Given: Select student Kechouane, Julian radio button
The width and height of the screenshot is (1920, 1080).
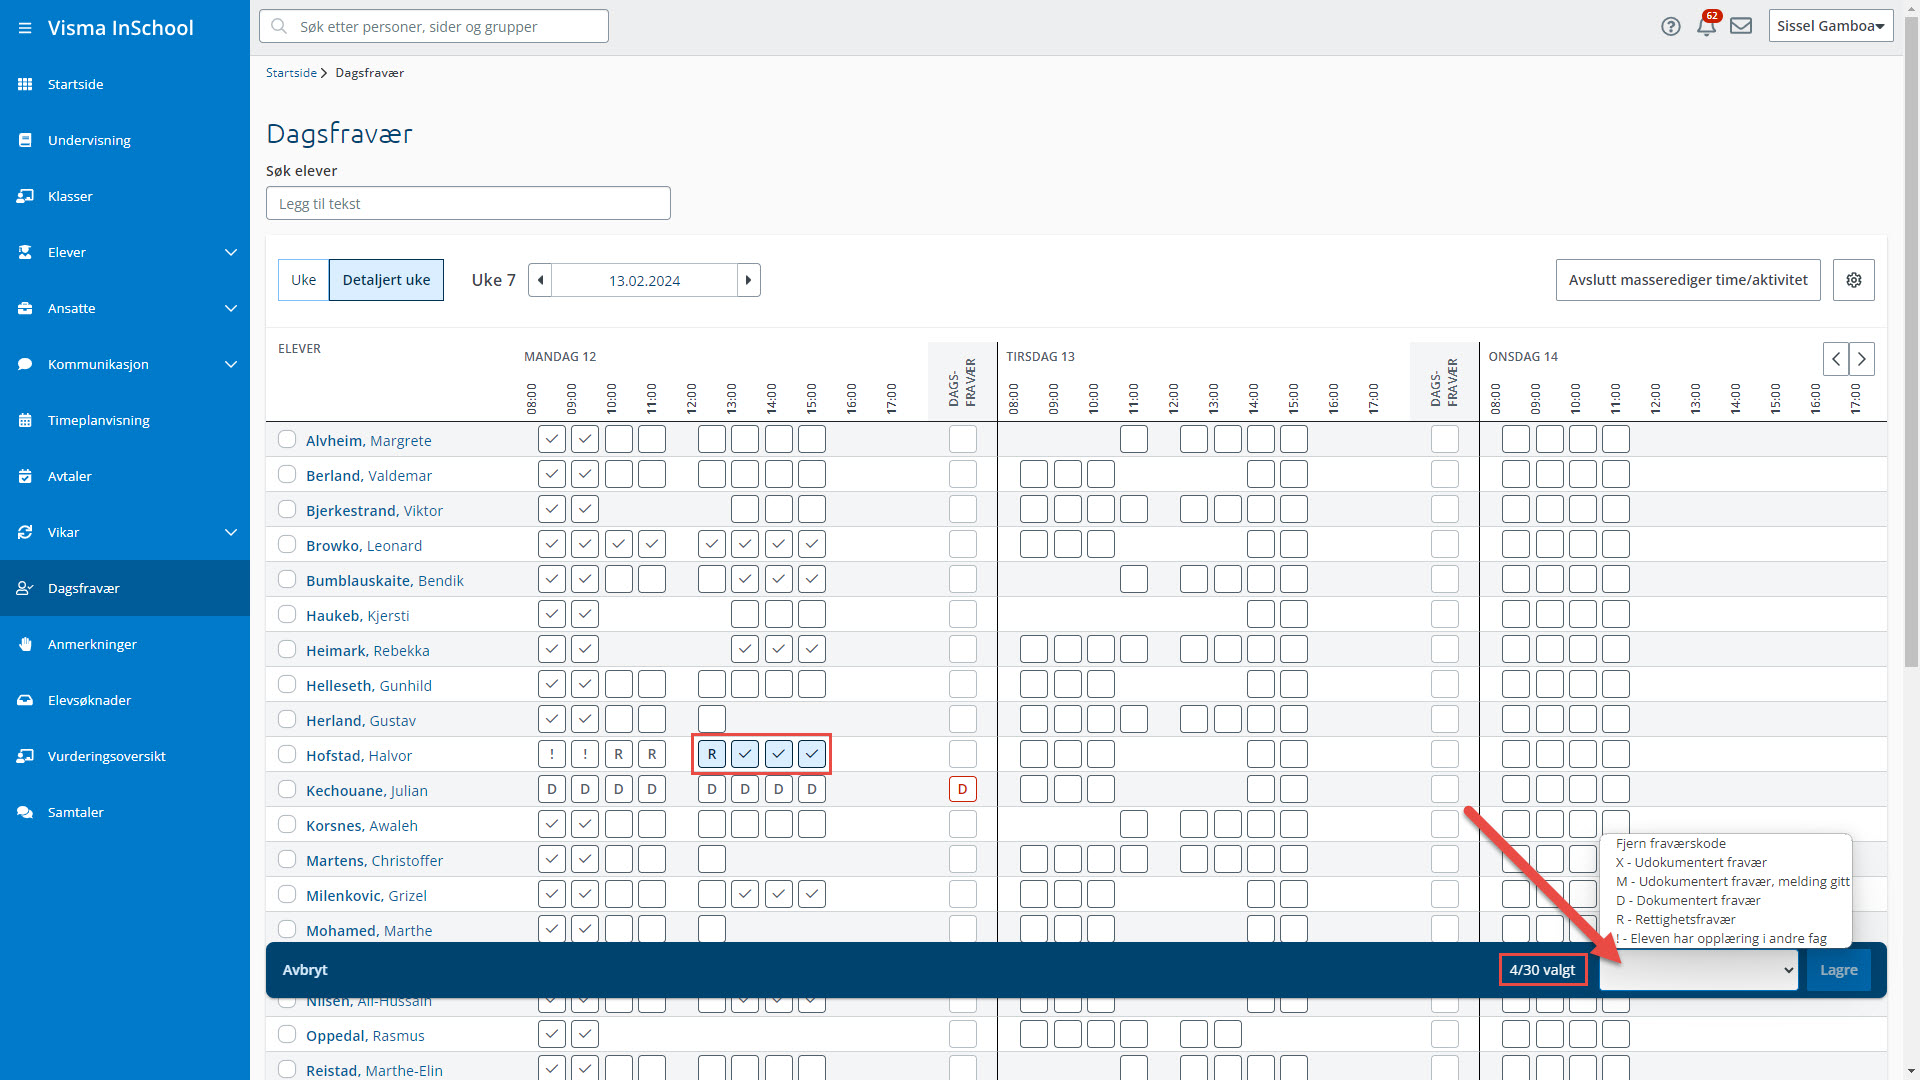Looking at the screenshot, I should point(287,789).
